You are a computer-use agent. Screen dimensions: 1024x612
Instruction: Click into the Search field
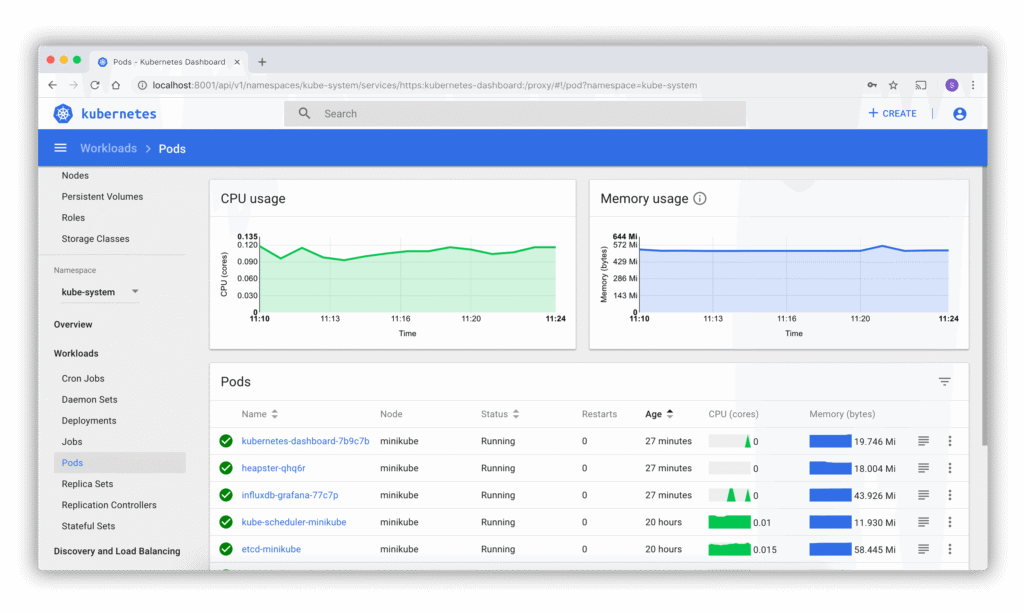[x=515, y=114]
